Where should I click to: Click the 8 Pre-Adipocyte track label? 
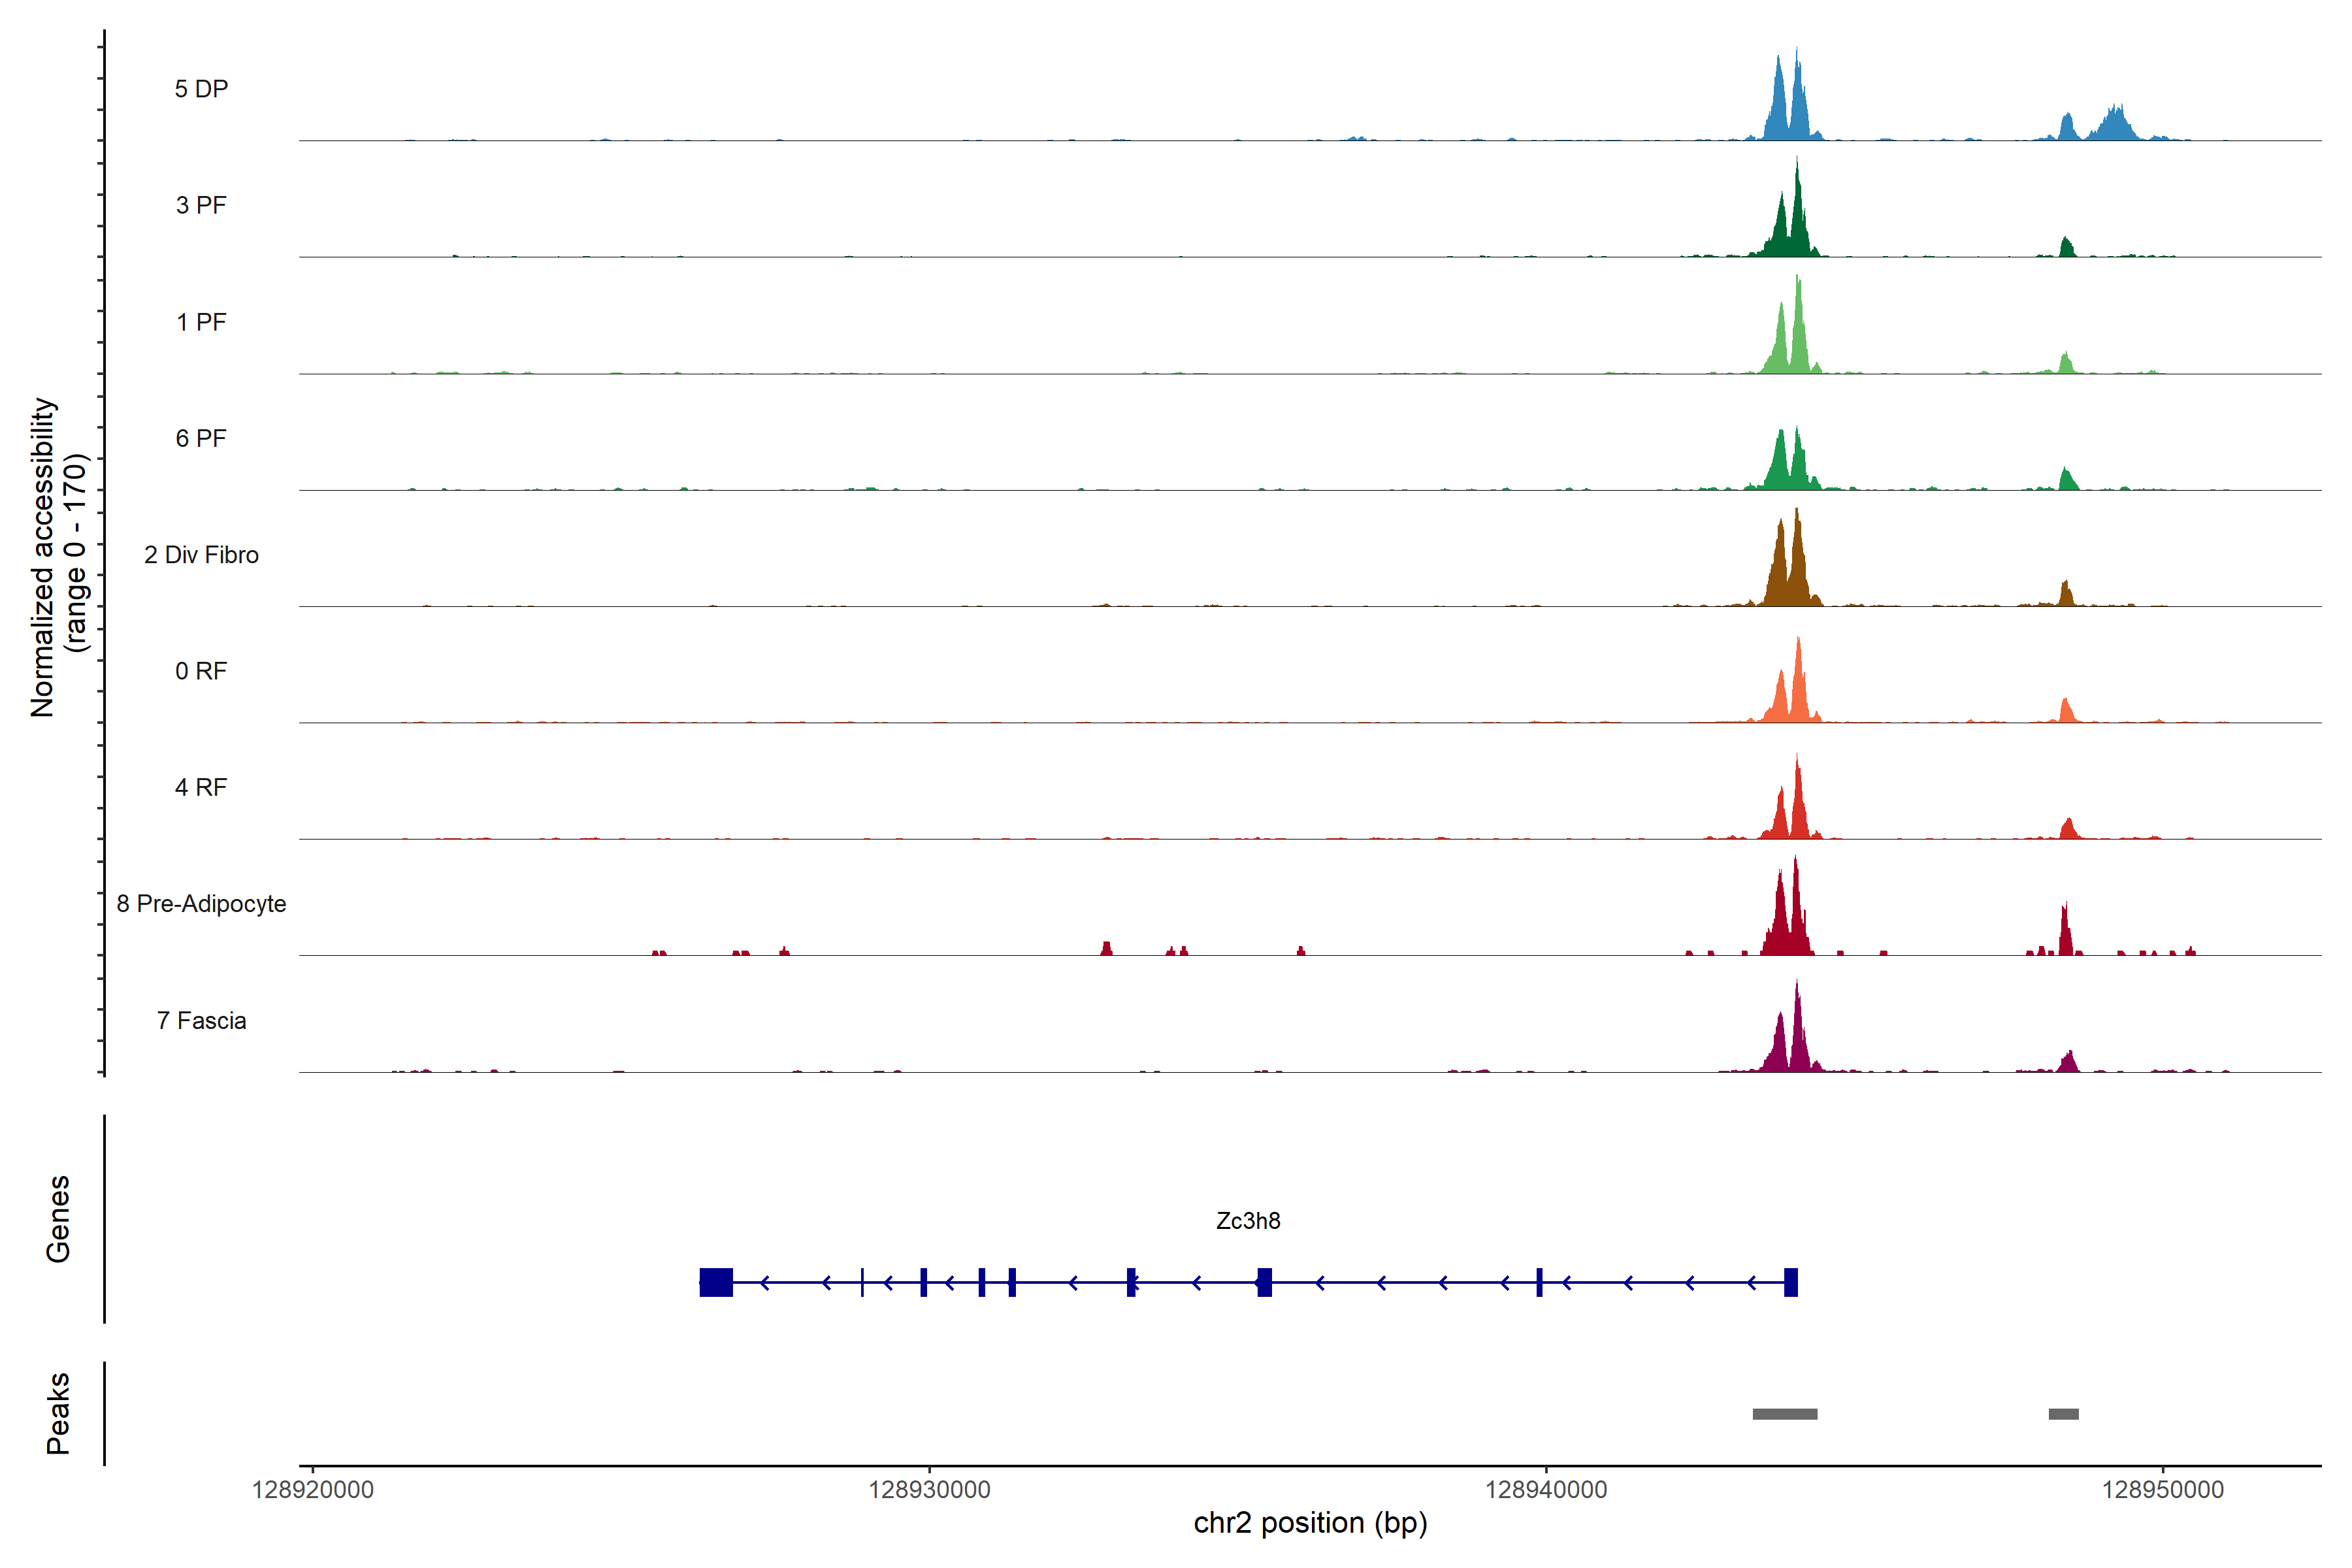coord(201,903)
